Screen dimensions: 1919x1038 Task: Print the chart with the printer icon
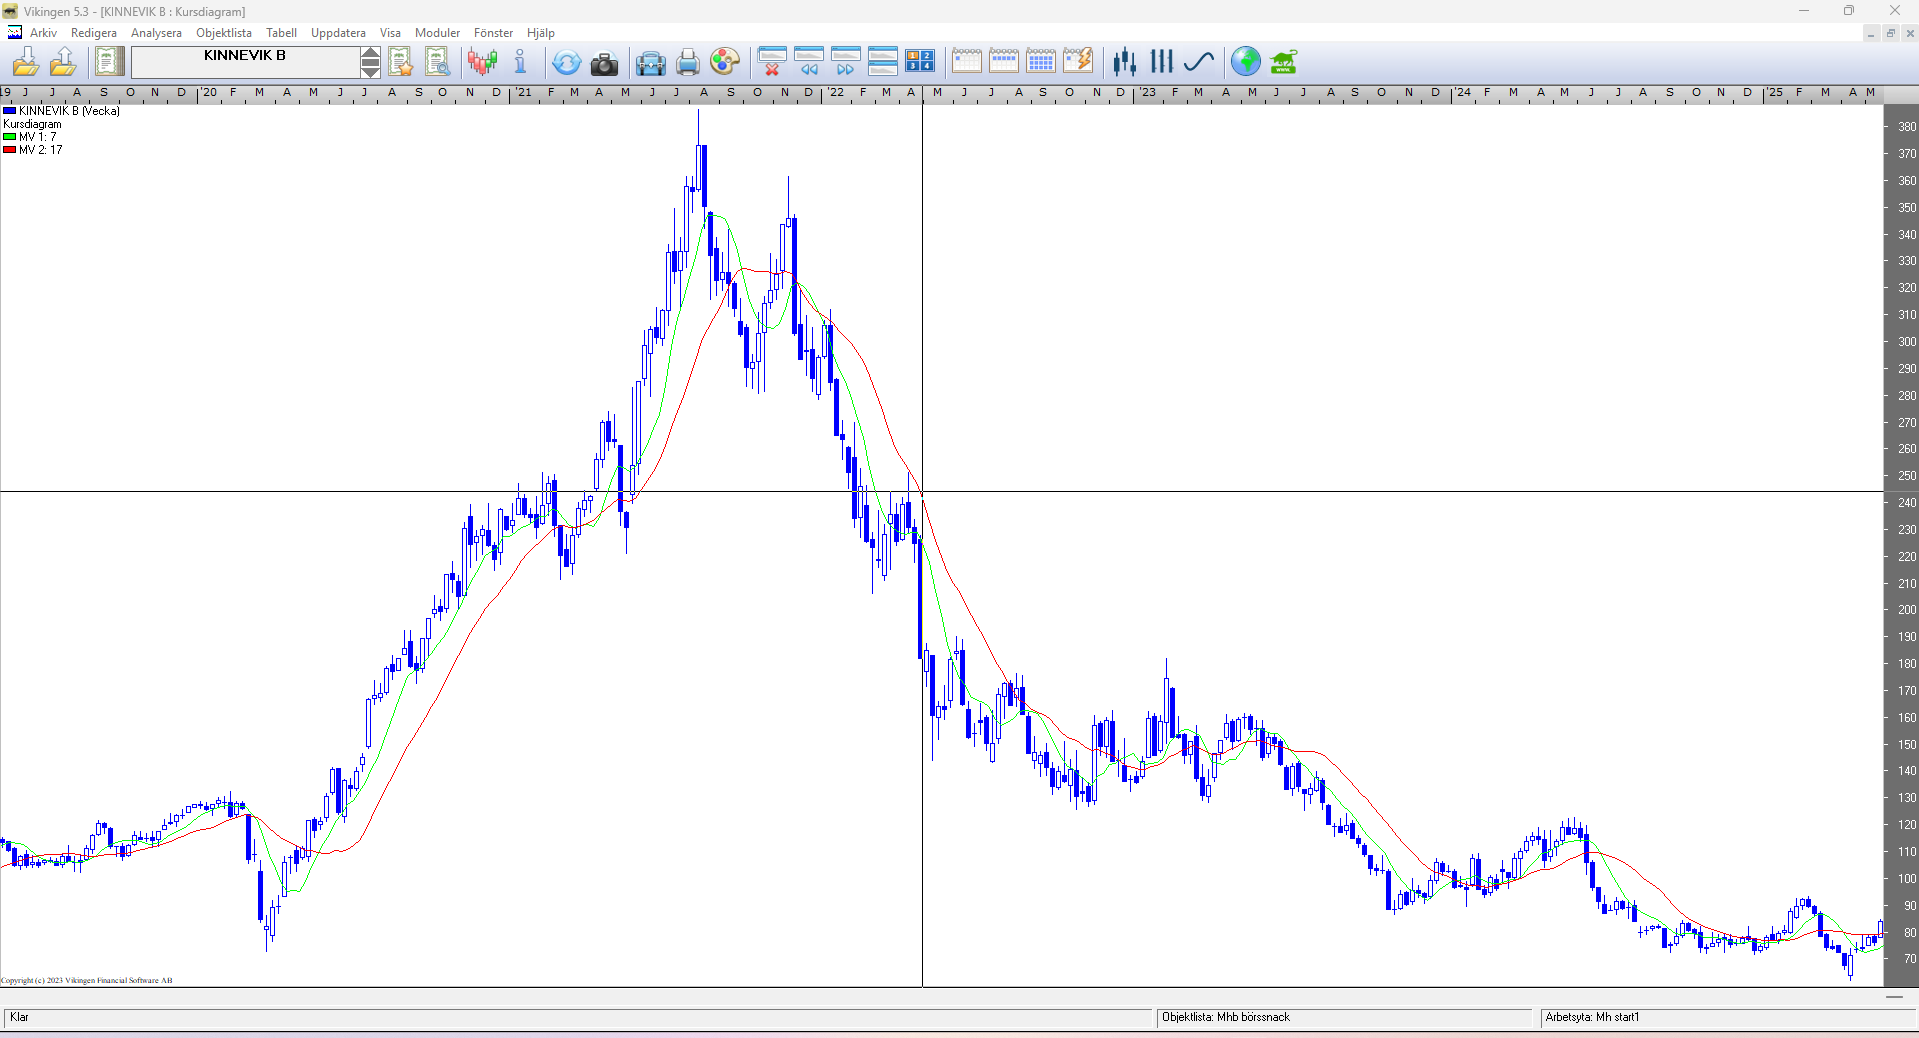[688, 63]
